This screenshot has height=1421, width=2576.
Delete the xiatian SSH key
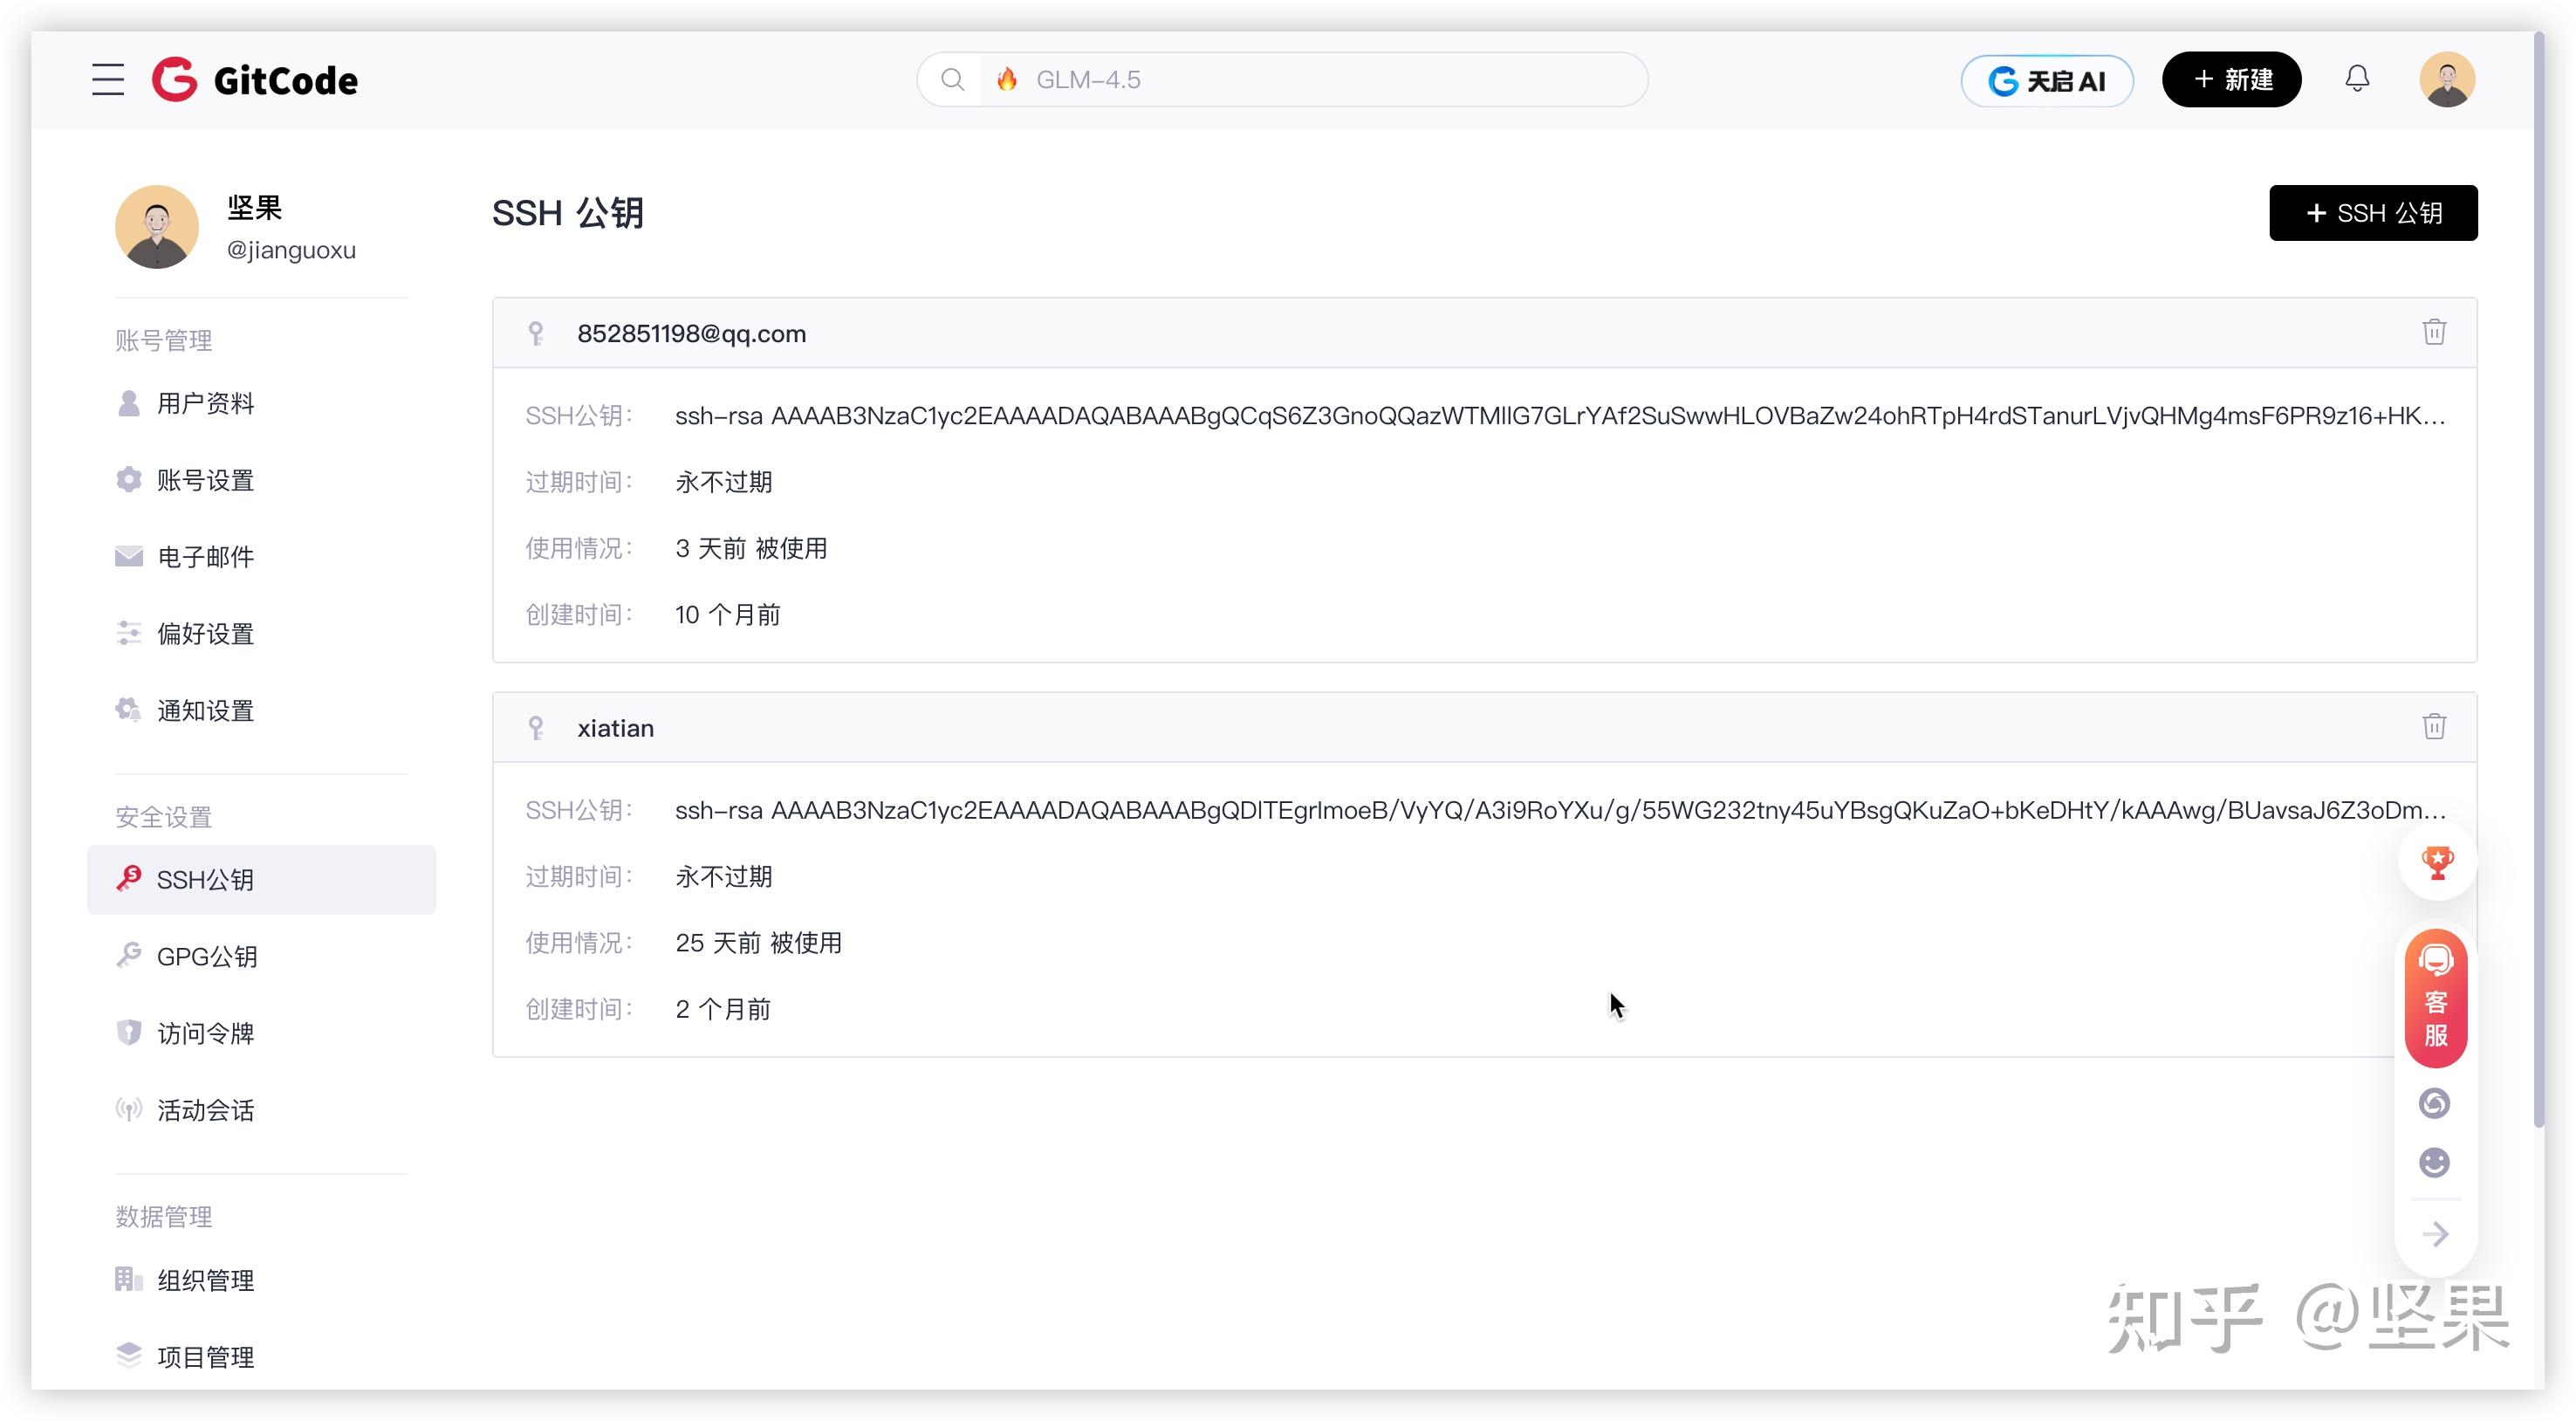[x=2434, y=727]
